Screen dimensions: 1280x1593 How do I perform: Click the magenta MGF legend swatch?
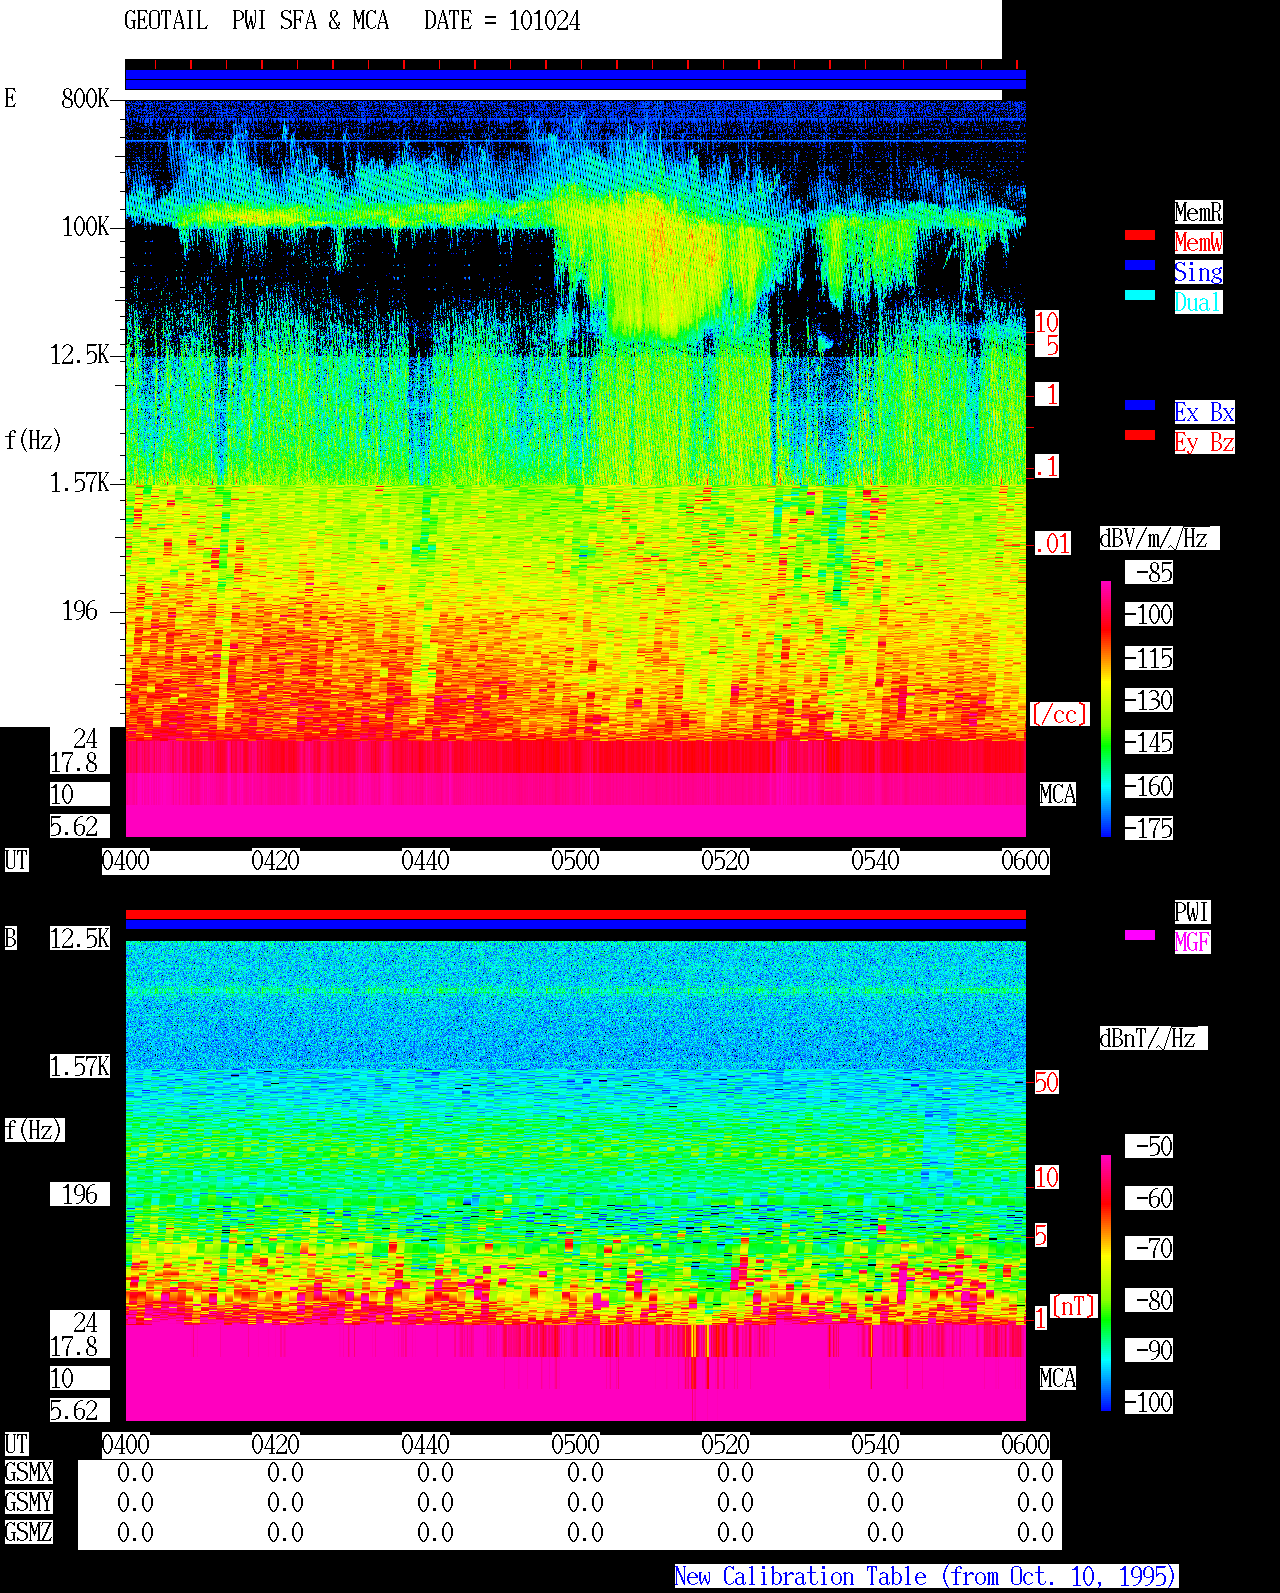coord(1140,935)
